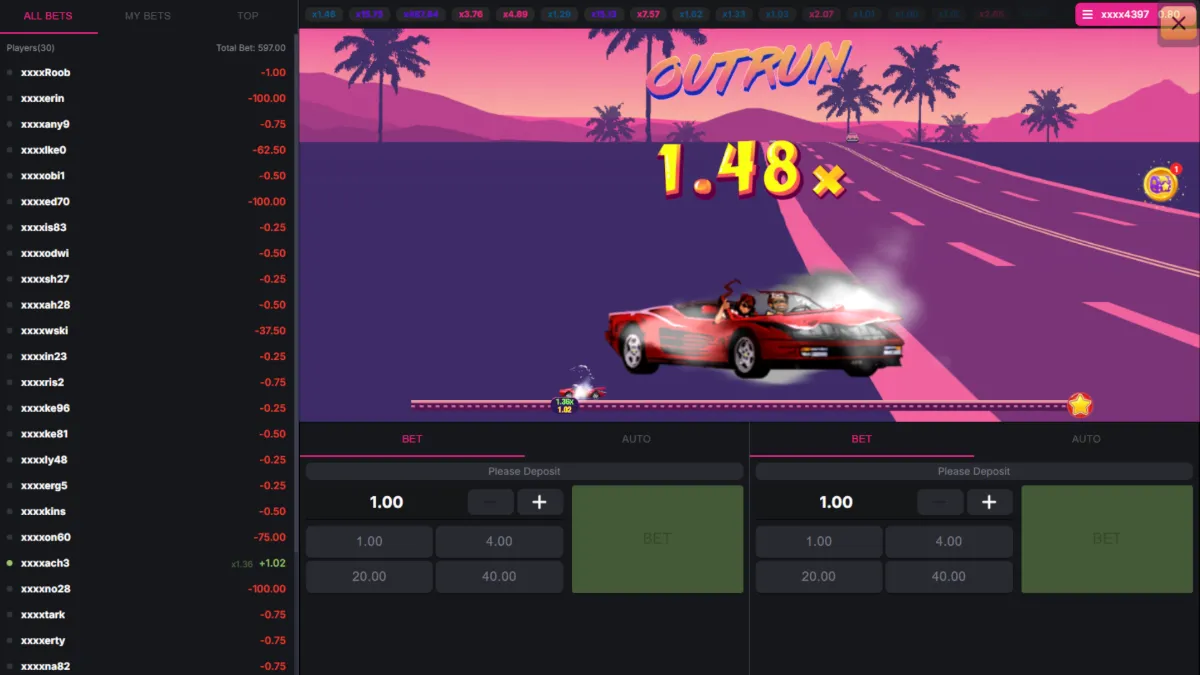
Task: Close the game with the X button
Action: point(1178,24)
